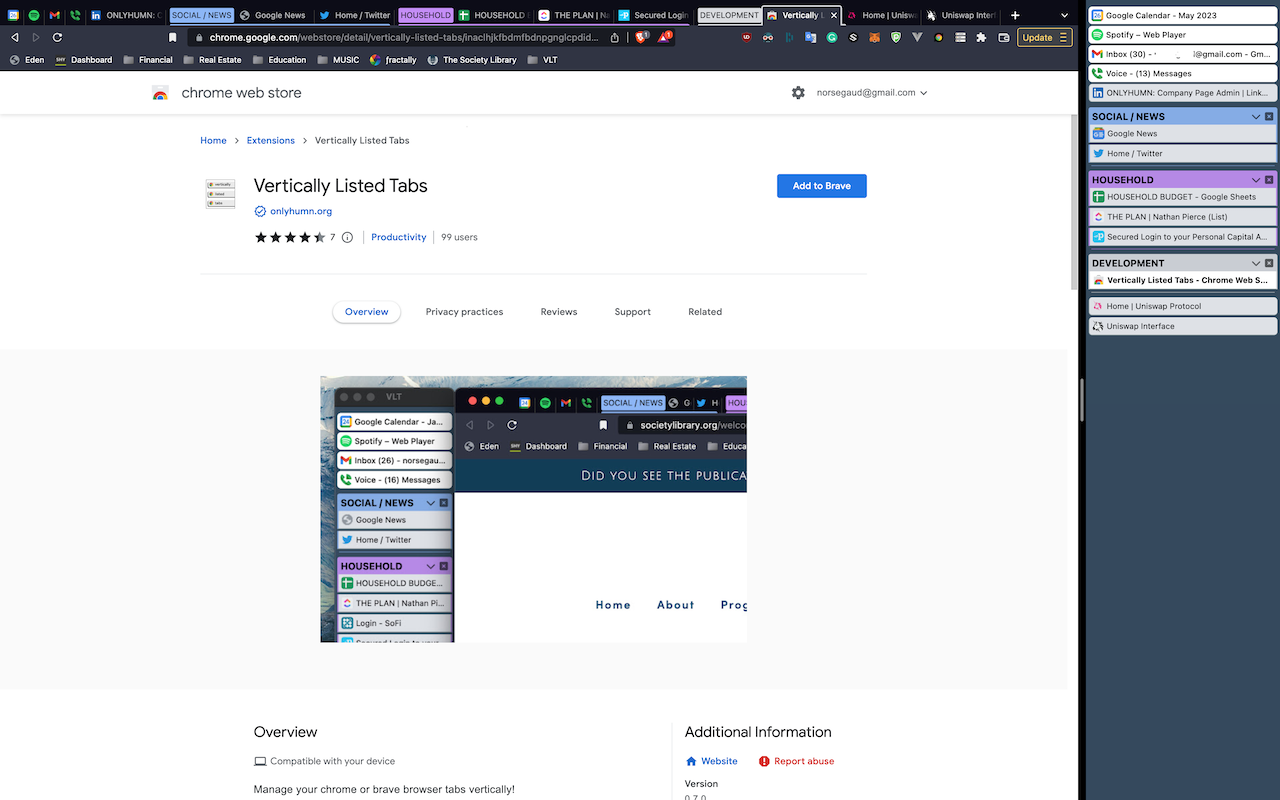Switch to the Reviews tab
This screenshot has width=1280, height=800.
(x=558, y=311)
